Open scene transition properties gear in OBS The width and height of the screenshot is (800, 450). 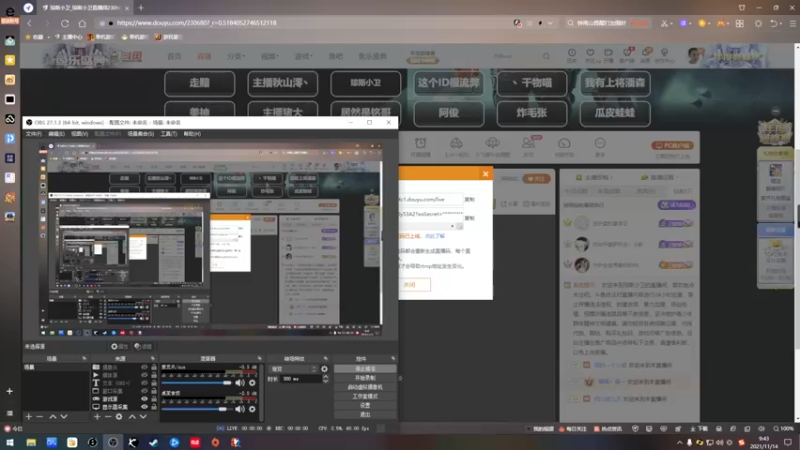click(x=324, y=369)
